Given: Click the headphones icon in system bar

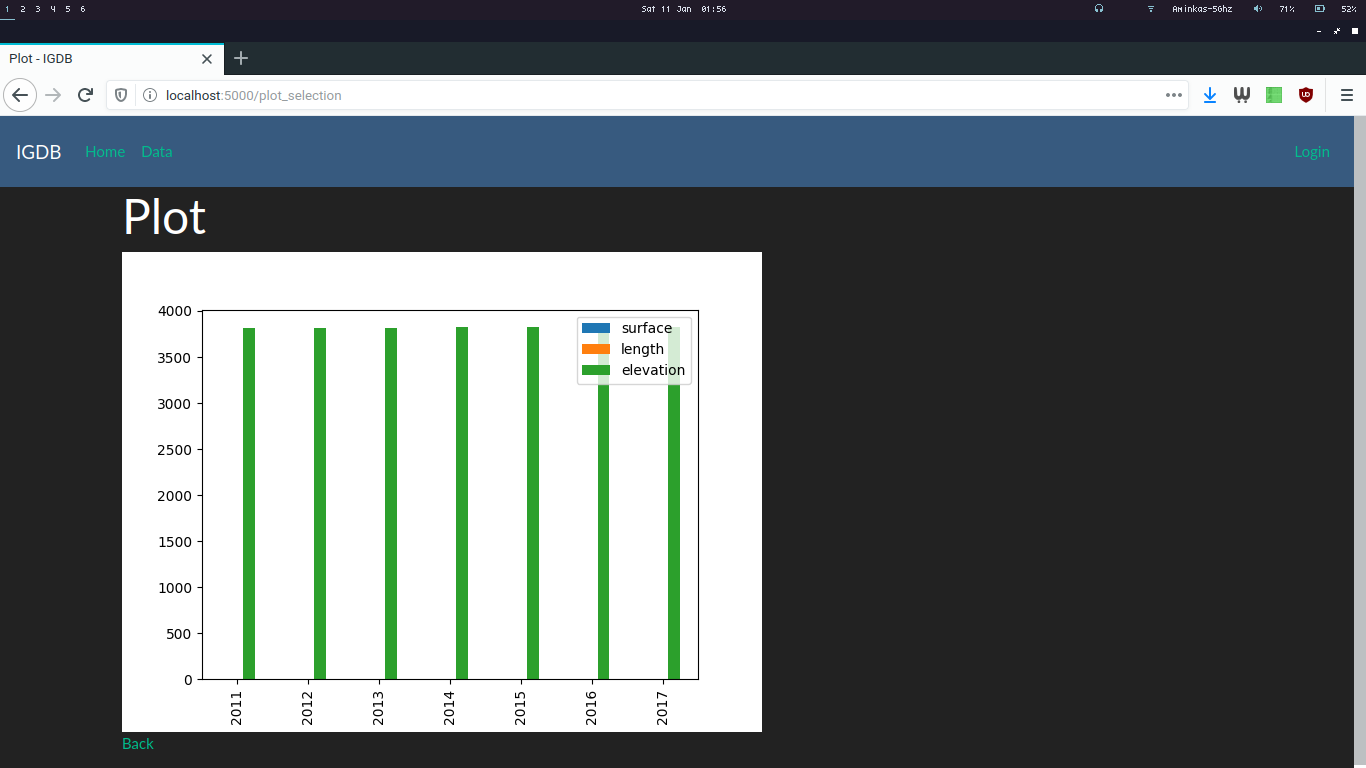Looking at the screenshot, I should point(1099,8).
